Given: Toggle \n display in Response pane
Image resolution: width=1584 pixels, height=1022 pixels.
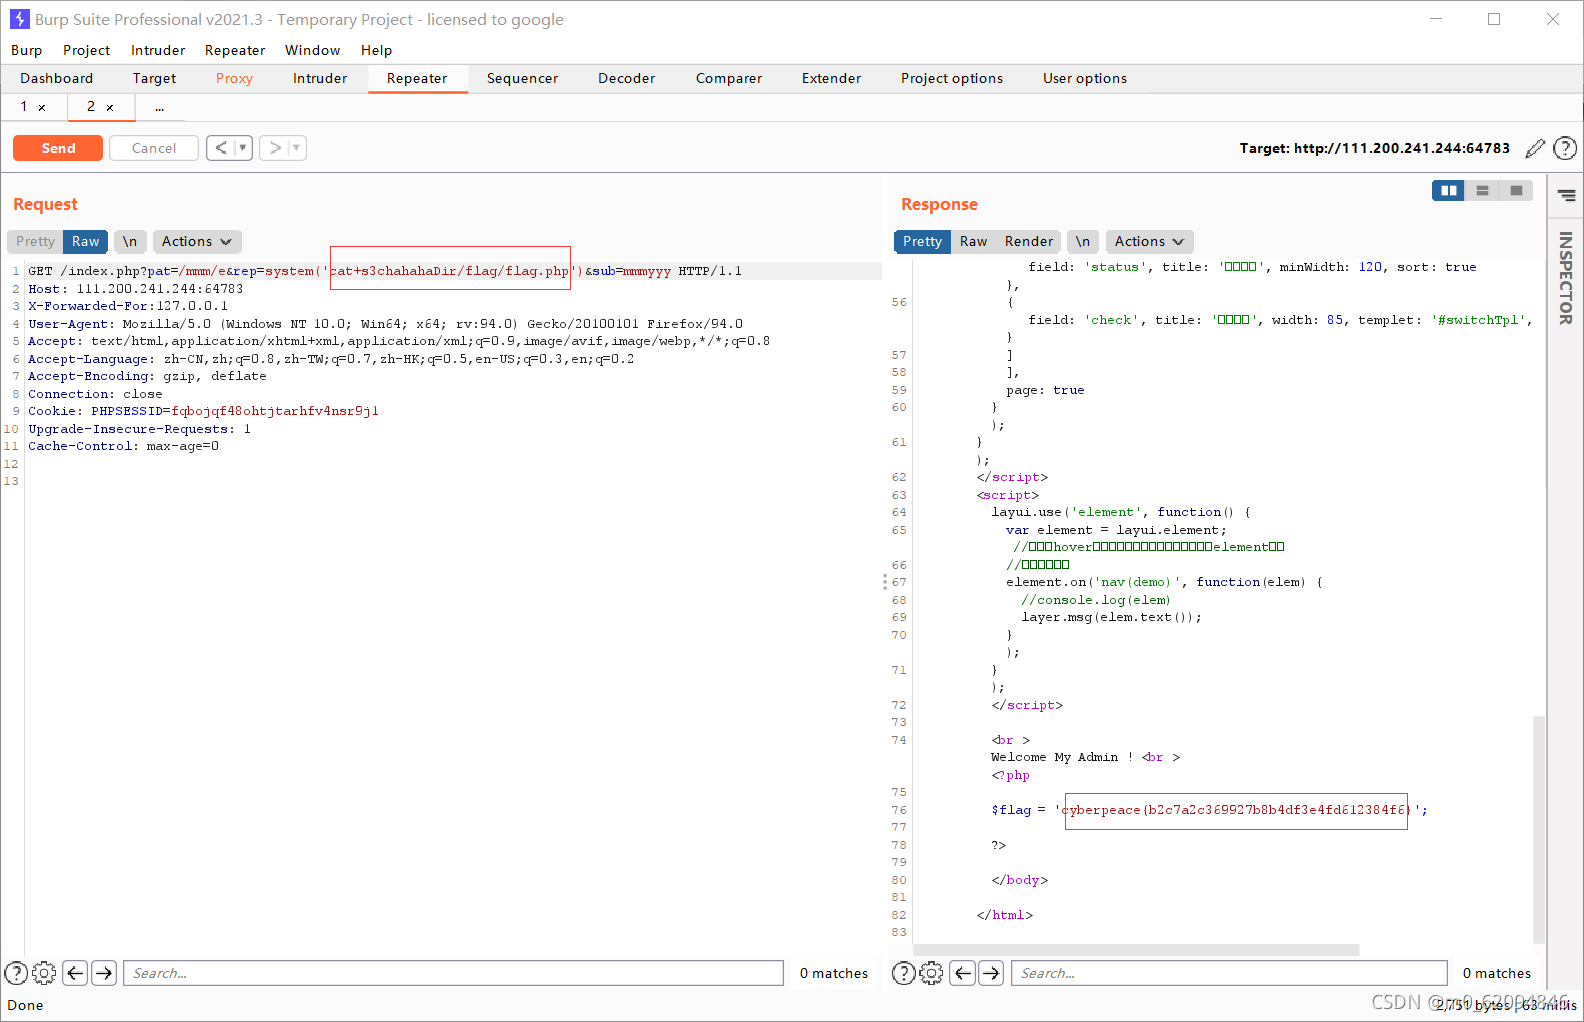Looking at the screenshot, I should (1083, 241).
